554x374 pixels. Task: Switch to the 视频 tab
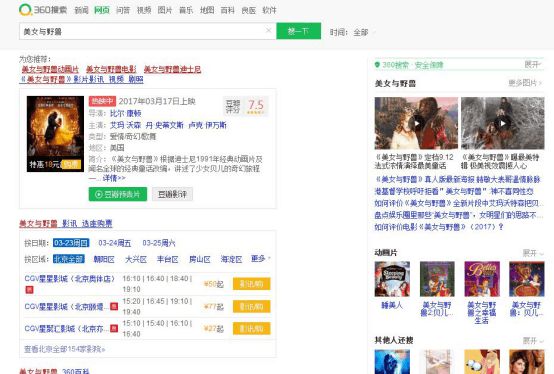pyautogui.click(x=144, y=10)
